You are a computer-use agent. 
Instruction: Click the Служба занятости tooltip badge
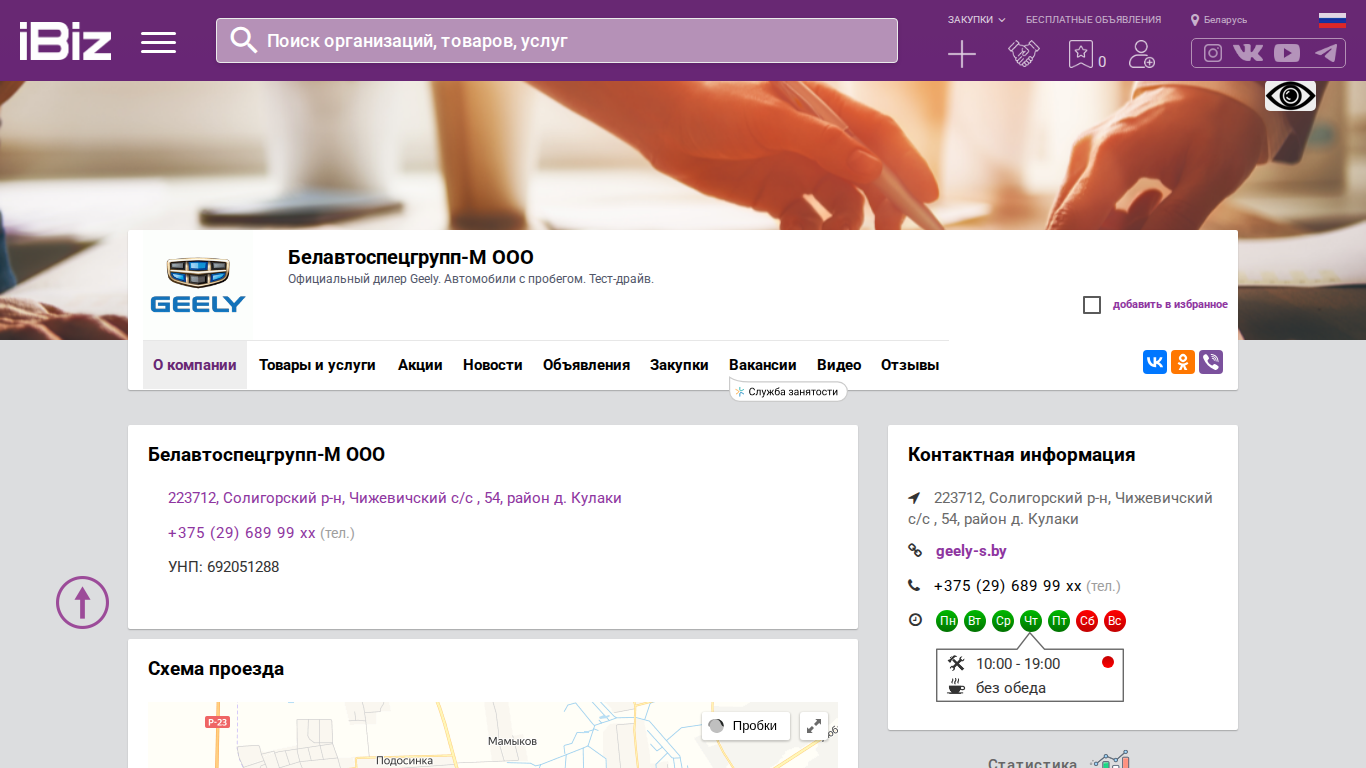pos(788,391)
